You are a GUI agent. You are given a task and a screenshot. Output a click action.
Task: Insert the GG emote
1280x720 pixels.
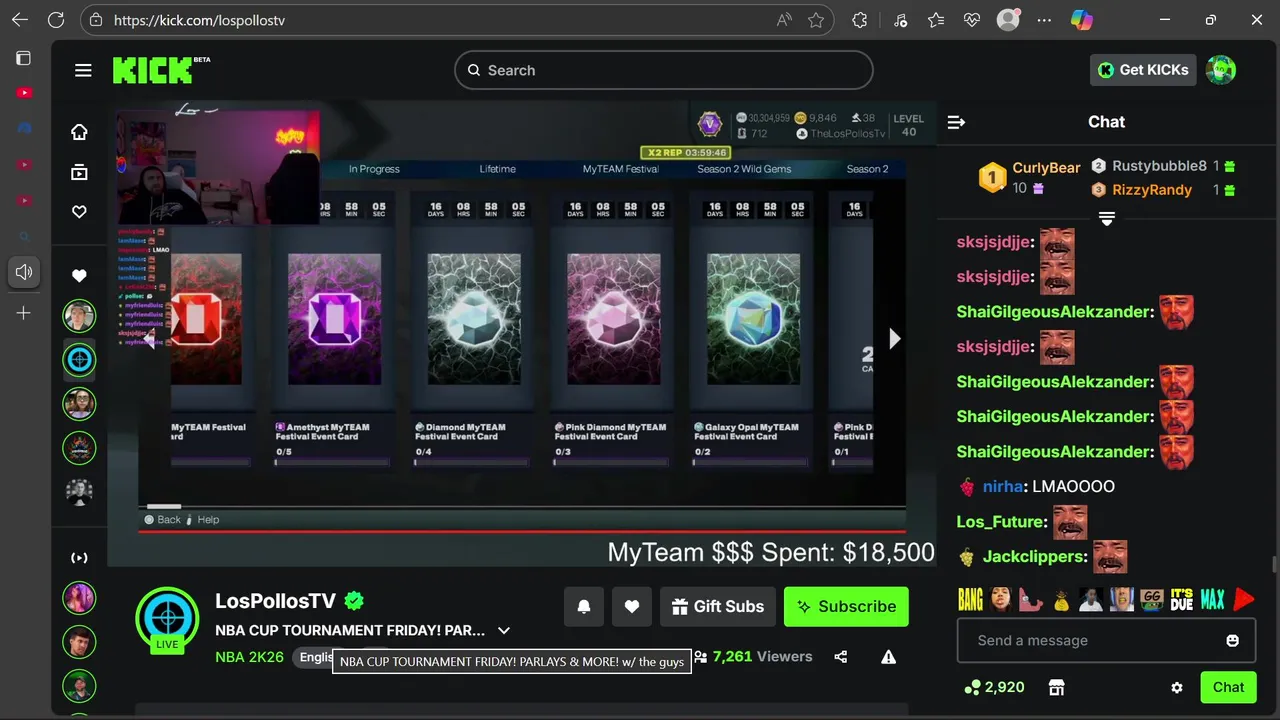pos(1151,599)
